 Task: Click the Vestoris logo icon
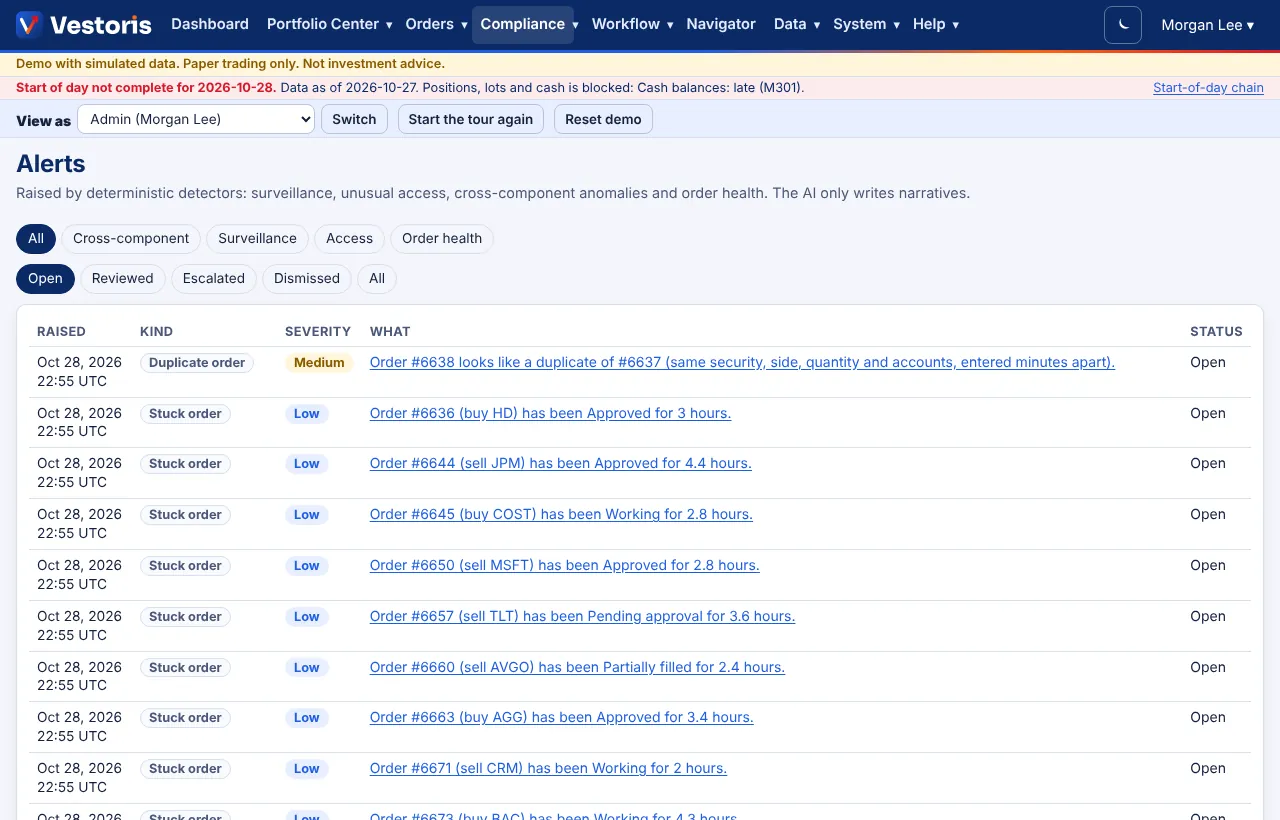pyautogui.click(x=29, y=25)
